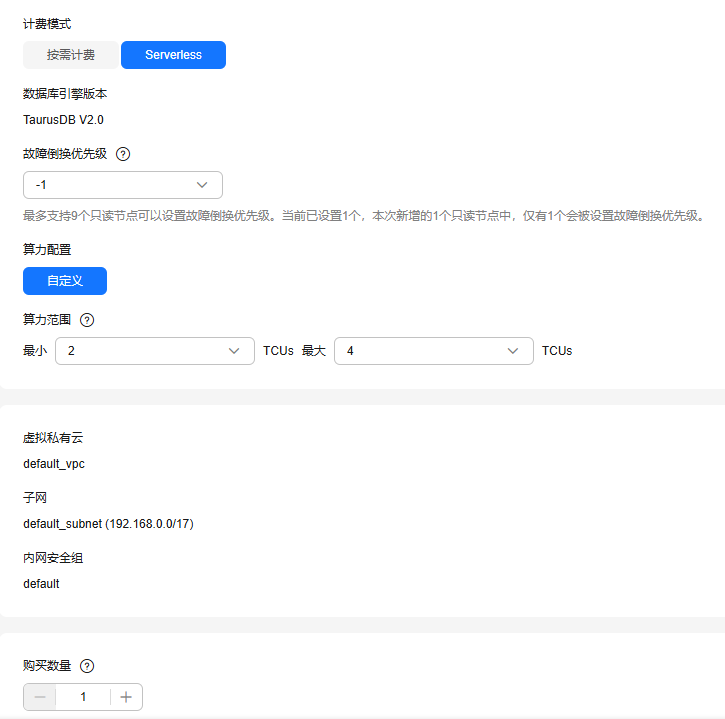Click the 计费模式 label
This screenshot has width=725, height=719.
[47, 24]
